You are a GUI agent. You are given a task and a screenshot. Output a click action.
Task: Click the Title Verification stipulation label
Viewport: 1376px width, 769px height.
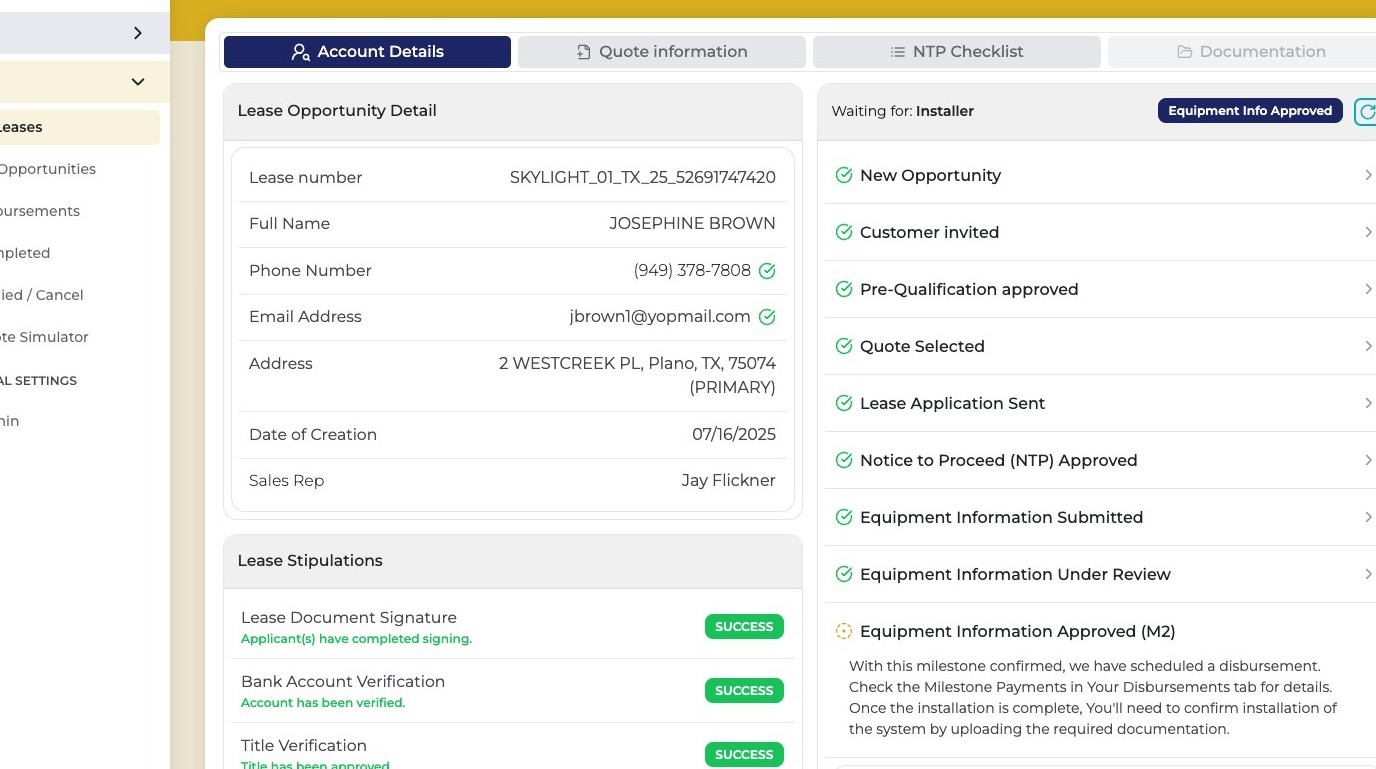pyautogui.click(x=304, y=746)
